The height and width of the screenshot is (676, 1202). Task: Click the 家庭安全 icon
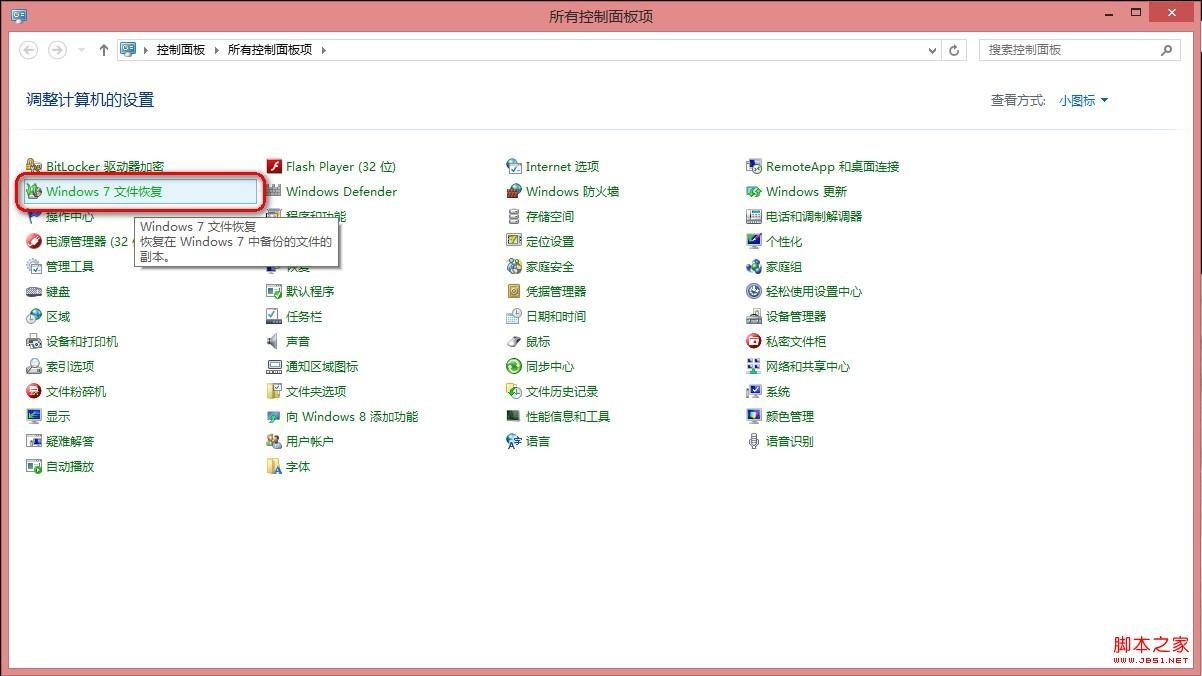click(514, 267)
